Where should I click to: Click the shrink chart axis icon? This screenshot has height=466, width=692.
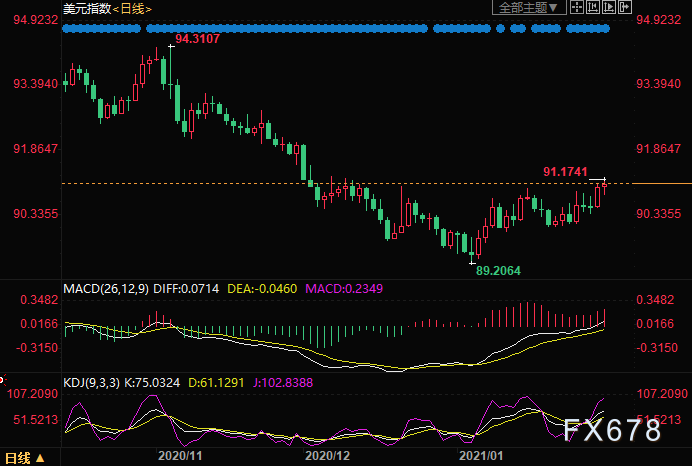point(593,7)
